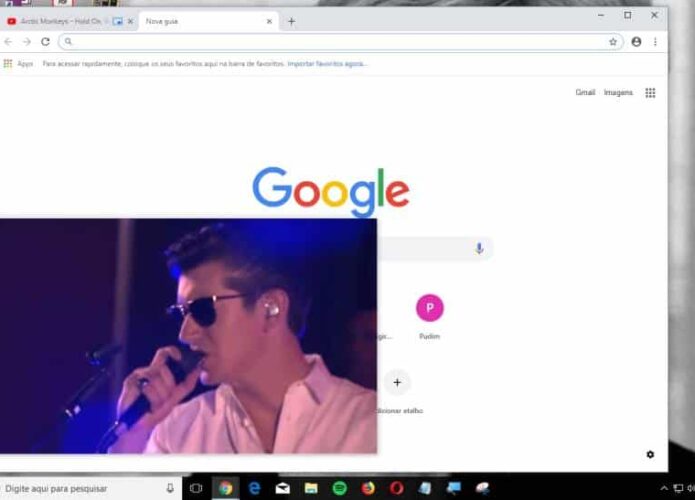Add a shortcut with the plus tile
Viewport: 695px width, 500px height.
(397, 382)
